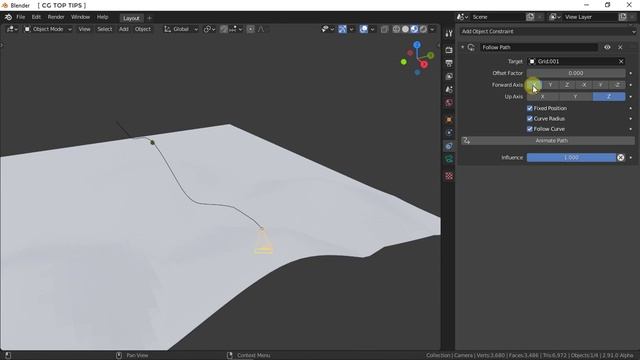Open the Scene properties tab
The image size is (640, 360).
pyautogui.click(x=449, y=89)
